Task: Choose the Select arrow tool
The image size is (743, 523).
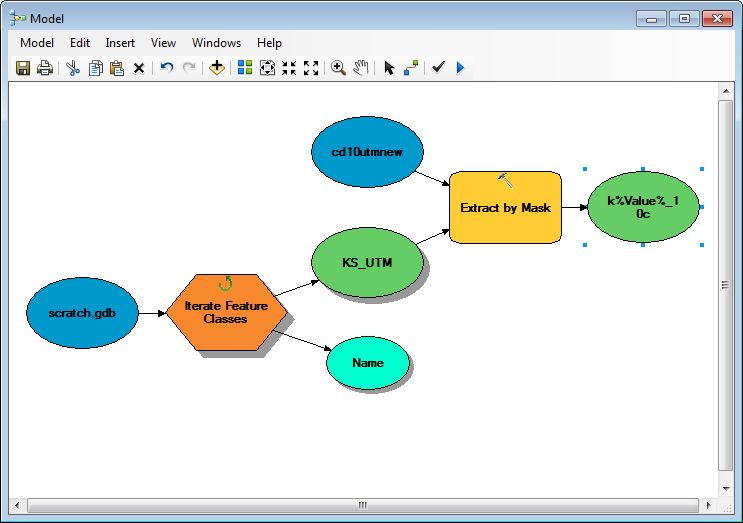Action: point(389,68)
